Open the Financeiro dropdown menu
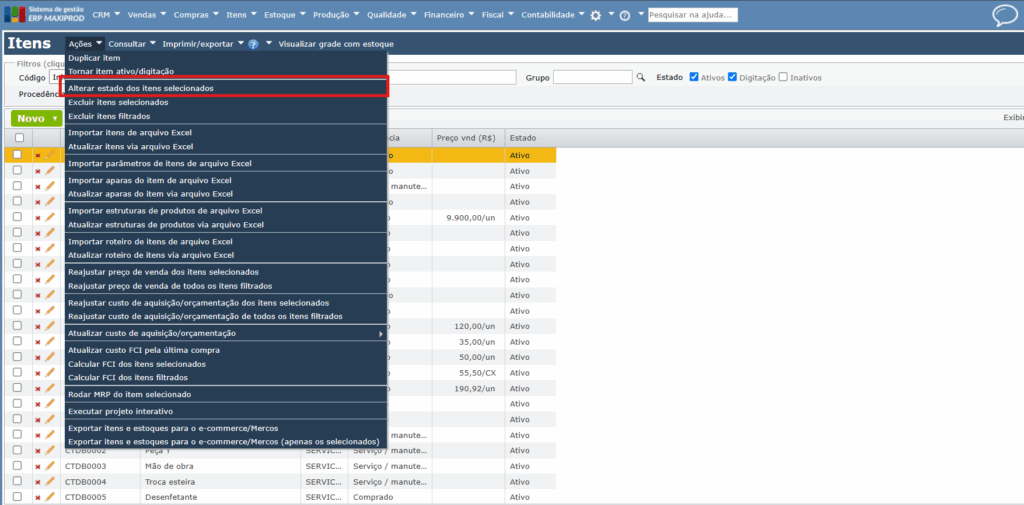This screenshot has width=1024, height=505. [x=449, y=14]
